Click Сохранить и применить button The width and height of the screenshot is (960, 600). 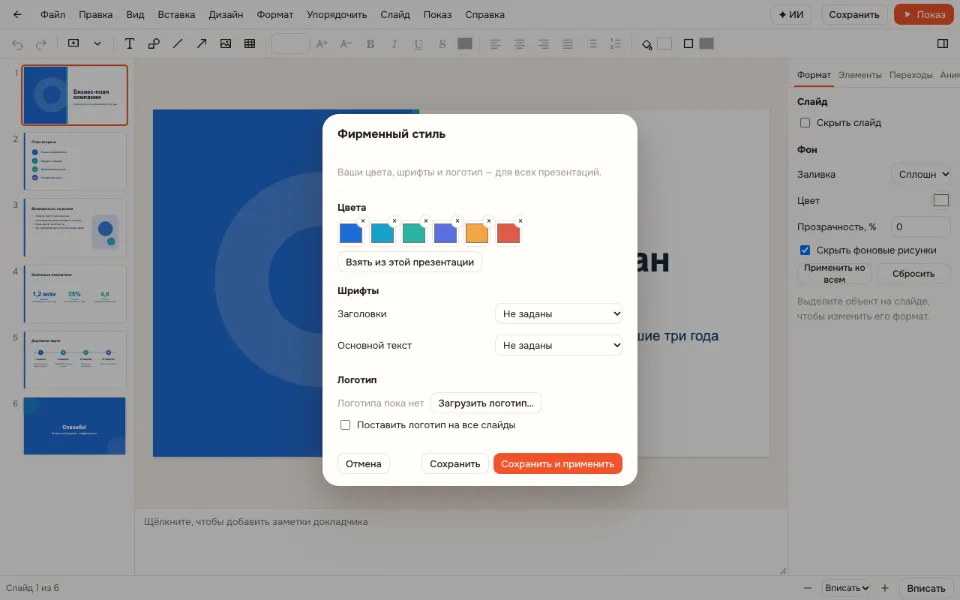click(x=558, y=463)
